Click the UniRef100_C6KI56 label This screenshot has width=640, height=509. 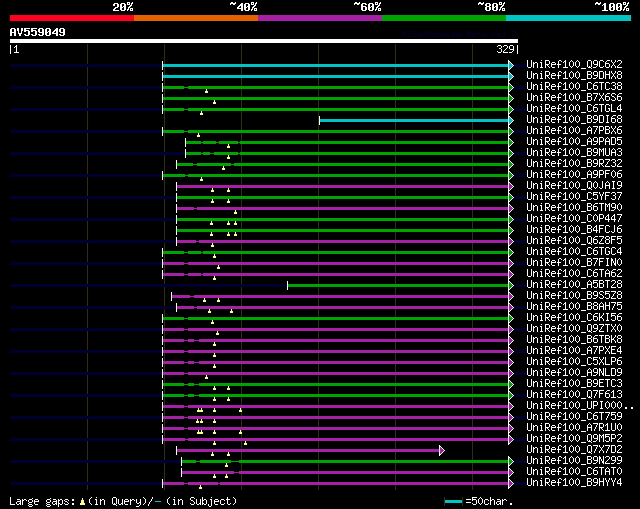pos(574,318)
